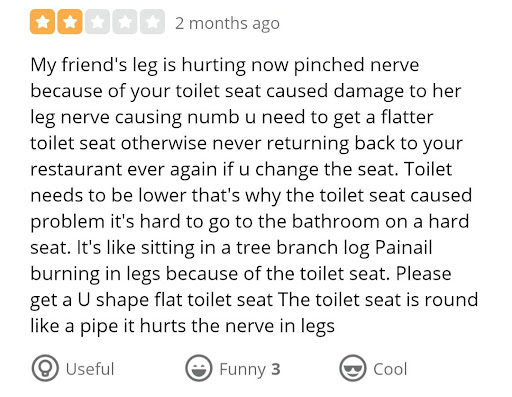Click the Cool sunglasses face icon
The image size is (512, 397).
(x=353, y=368)
